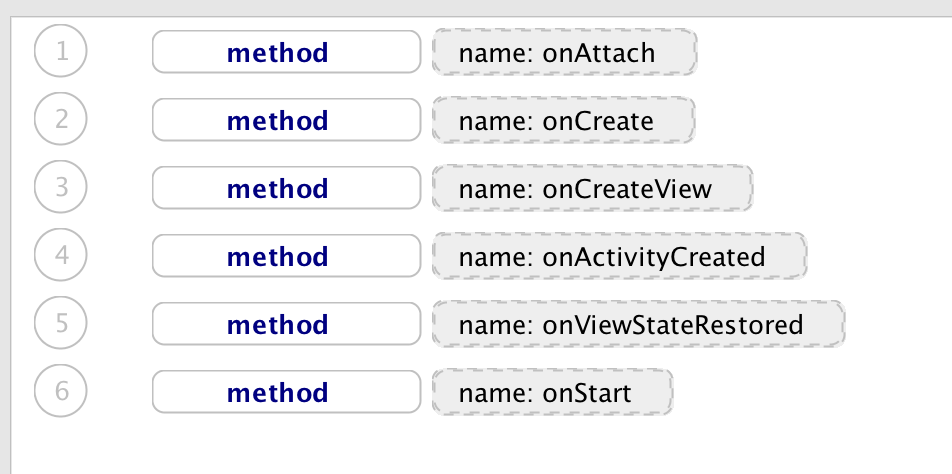The width and height of the screenshot is (952, 474).
Task: Click blank space right of onAttach field
Action: pyautogui.click(x=823, y=52)
